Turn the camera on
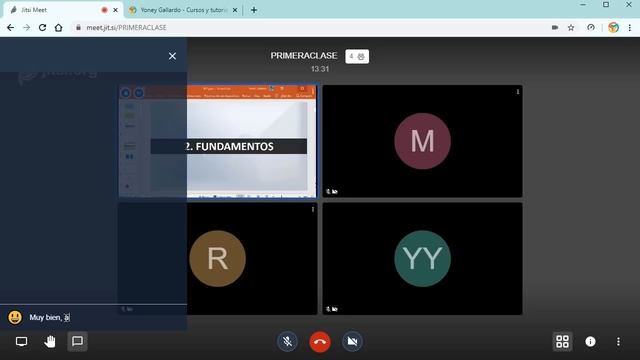This screenshot has height=360, width=640. tap(352, 342)
